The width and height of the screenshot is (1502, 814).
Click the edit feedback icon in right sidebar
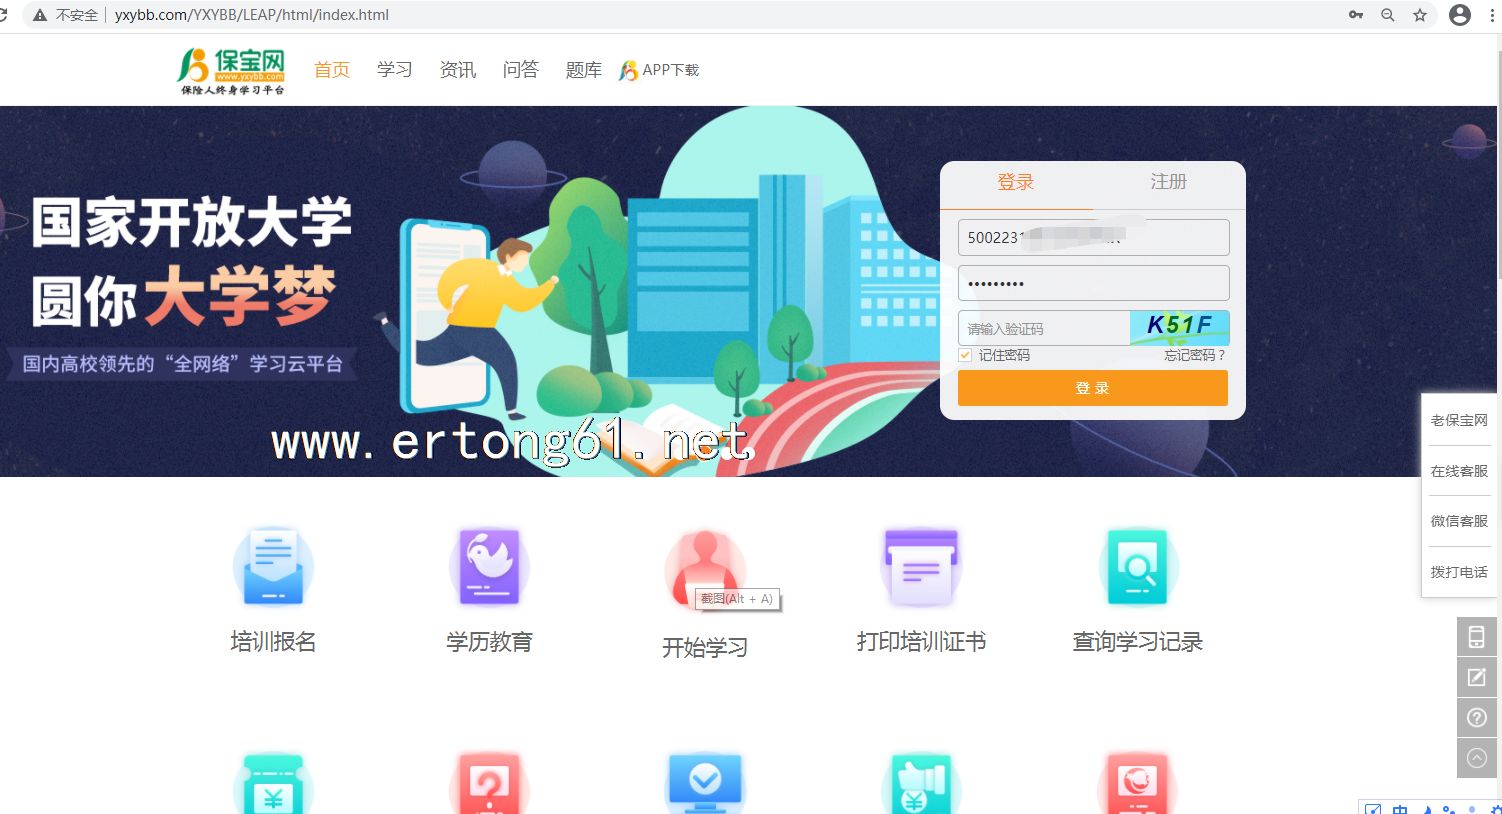click(x=1476, y=677)
